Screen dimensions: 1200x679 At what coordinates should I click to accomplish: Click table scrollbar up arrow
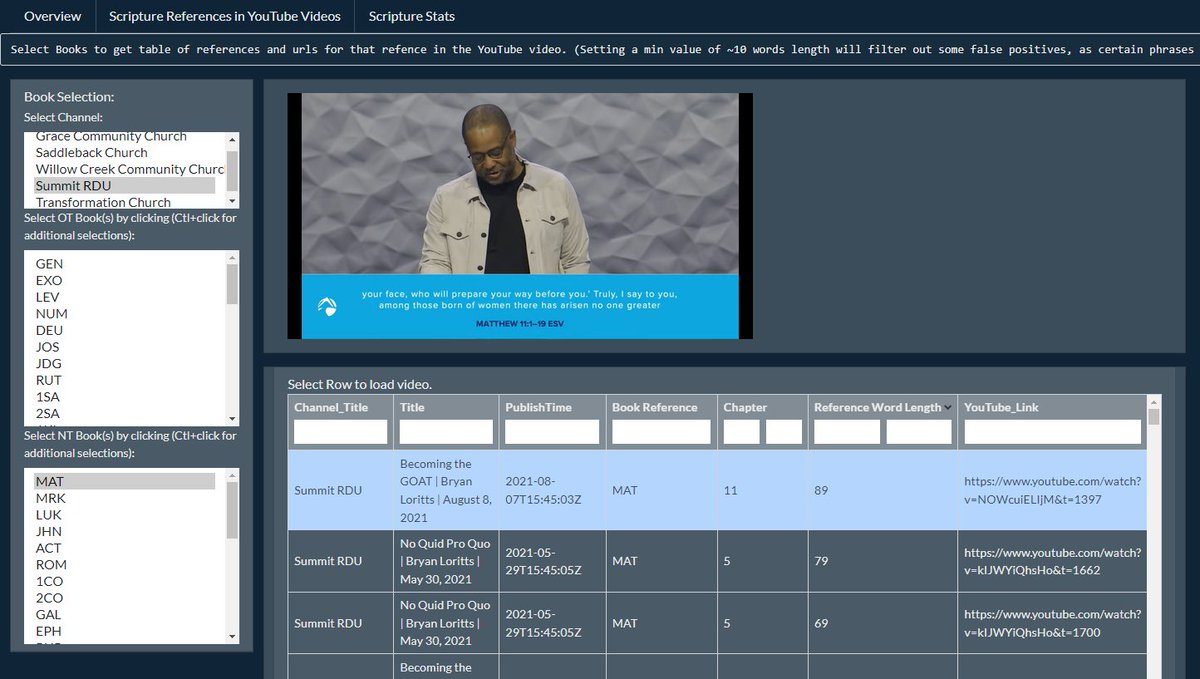[1154, 401]
